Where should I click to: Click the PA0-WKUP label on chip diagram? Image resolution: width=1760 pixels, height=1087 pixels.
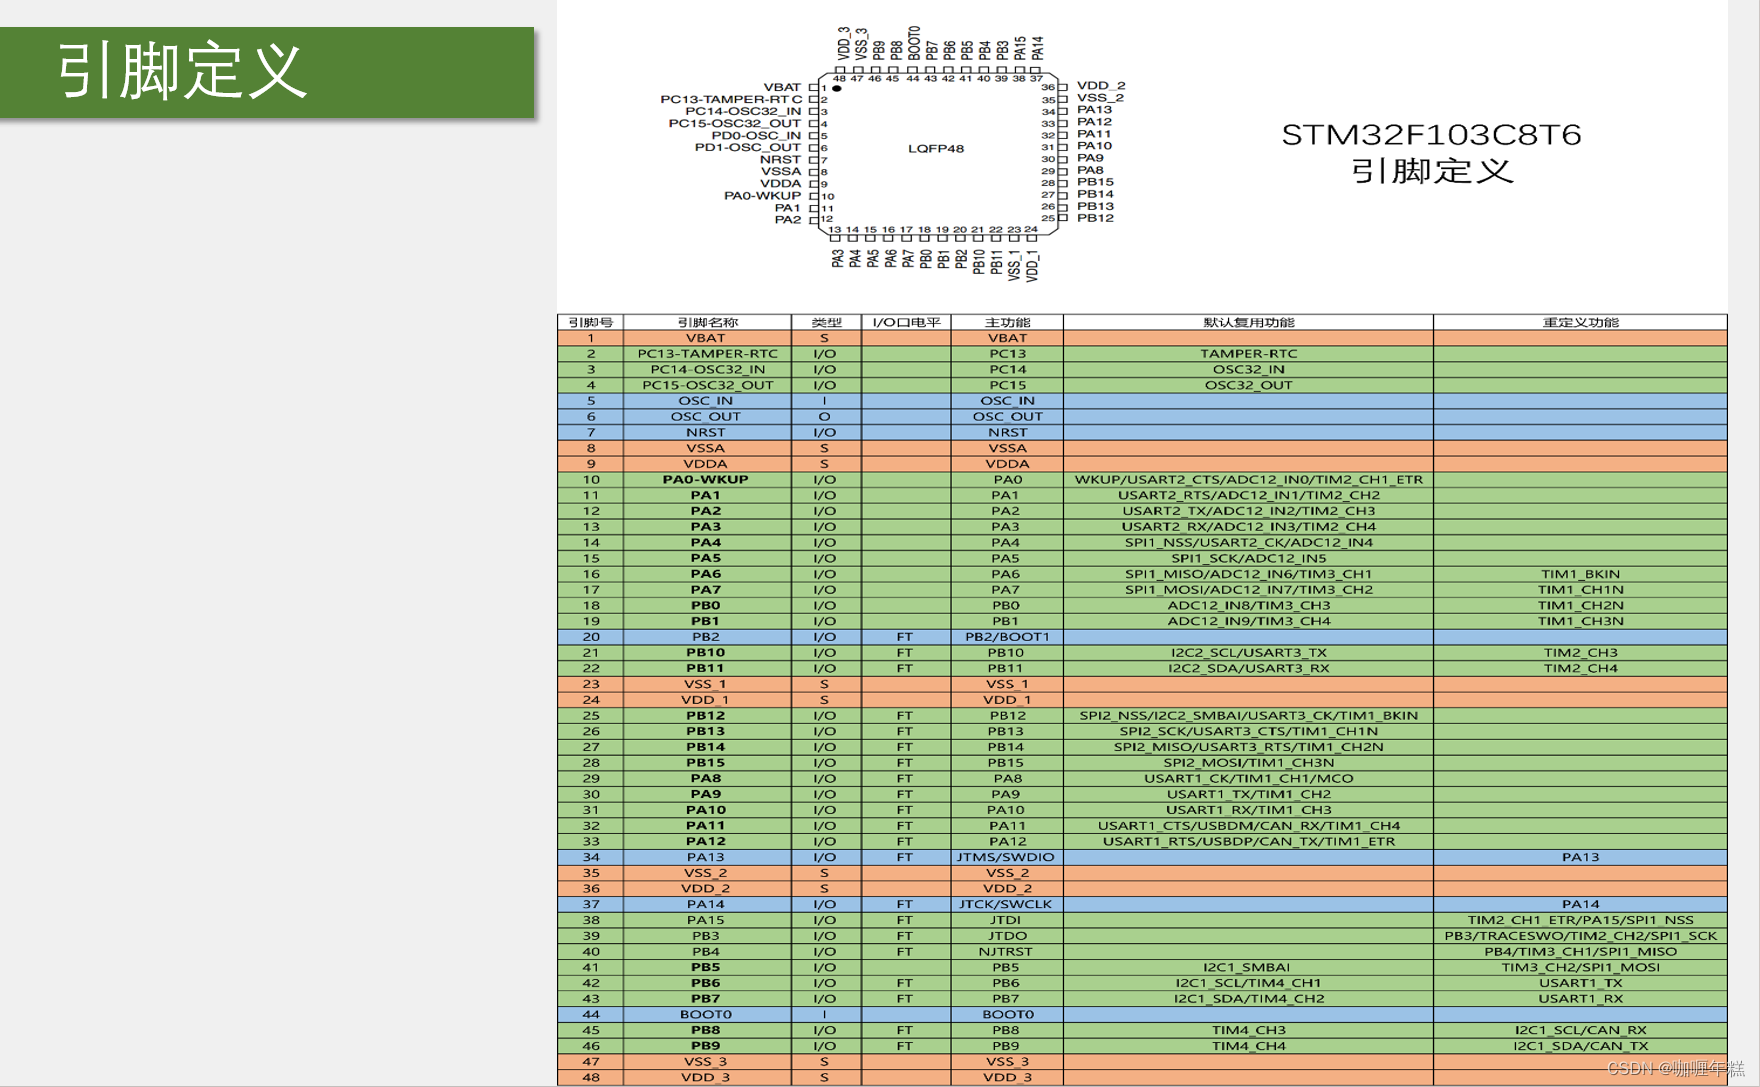click(x=763, y=195)
